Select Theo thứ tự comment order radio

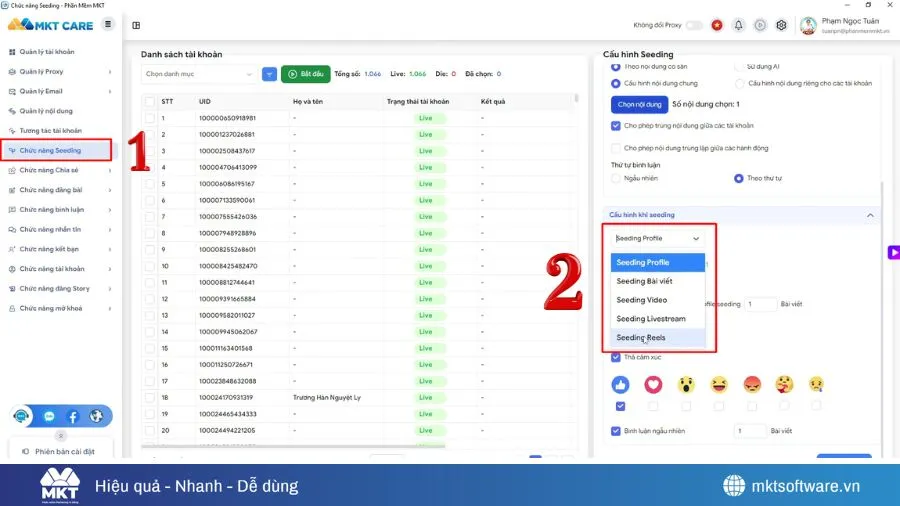pyautogui.click(x=739, y=178)
